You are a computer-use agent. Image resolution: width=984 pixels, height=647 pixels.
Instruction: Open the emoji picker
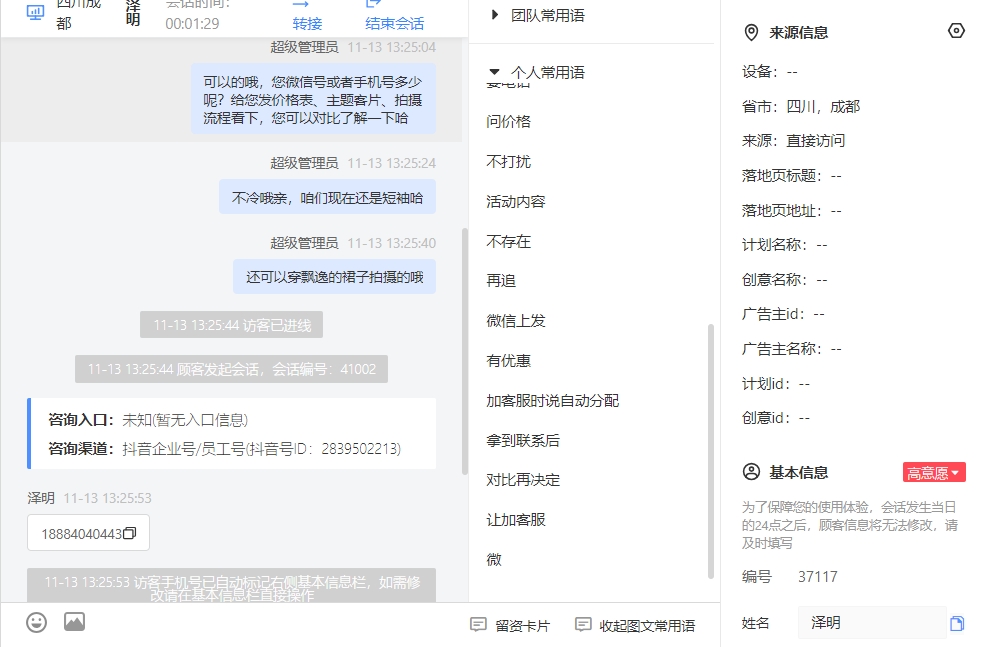[x=36, y=623]
